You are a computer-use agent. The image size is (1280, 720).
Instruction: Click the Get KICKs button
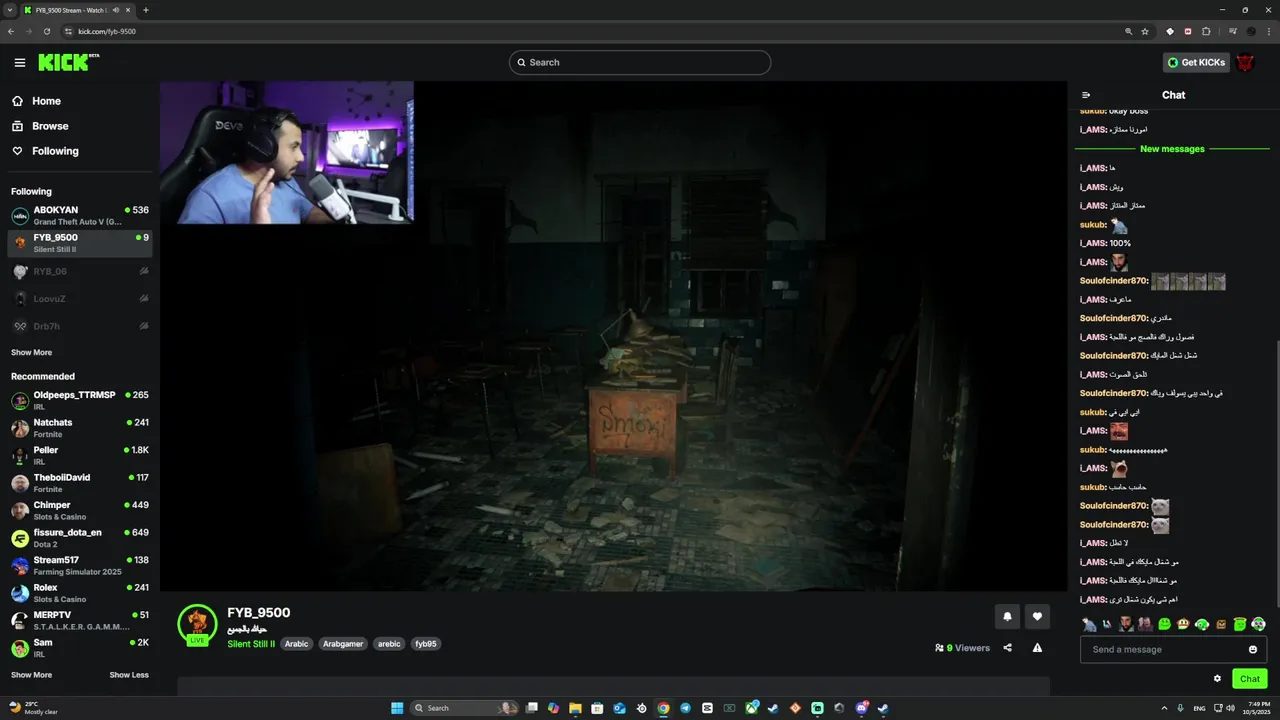1196,62
